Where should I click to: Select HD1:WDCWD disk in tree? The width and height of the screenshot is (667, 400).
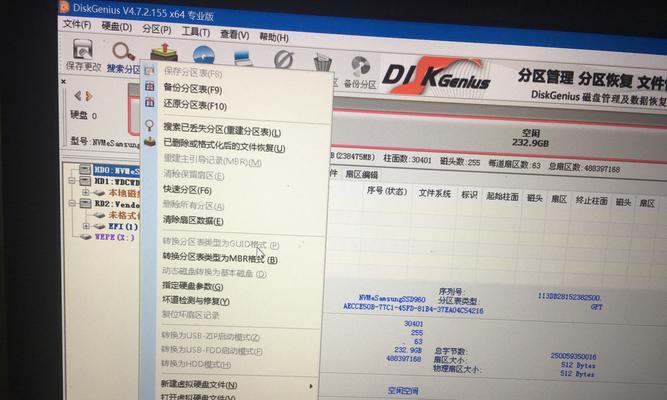click(x=116, y=182)
